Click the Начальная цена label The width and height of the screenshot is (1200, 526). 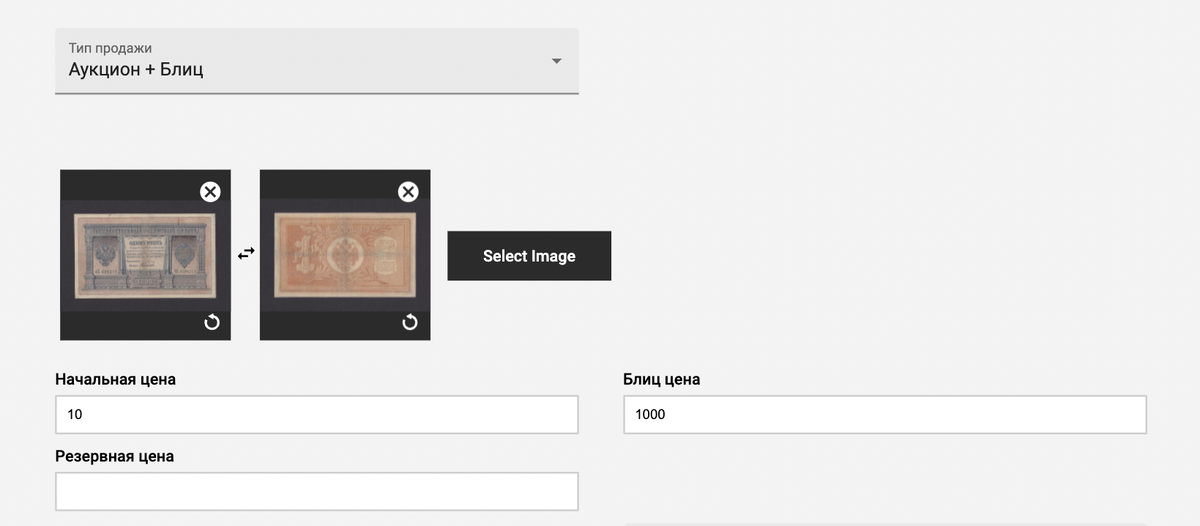[x=116, y=379]
